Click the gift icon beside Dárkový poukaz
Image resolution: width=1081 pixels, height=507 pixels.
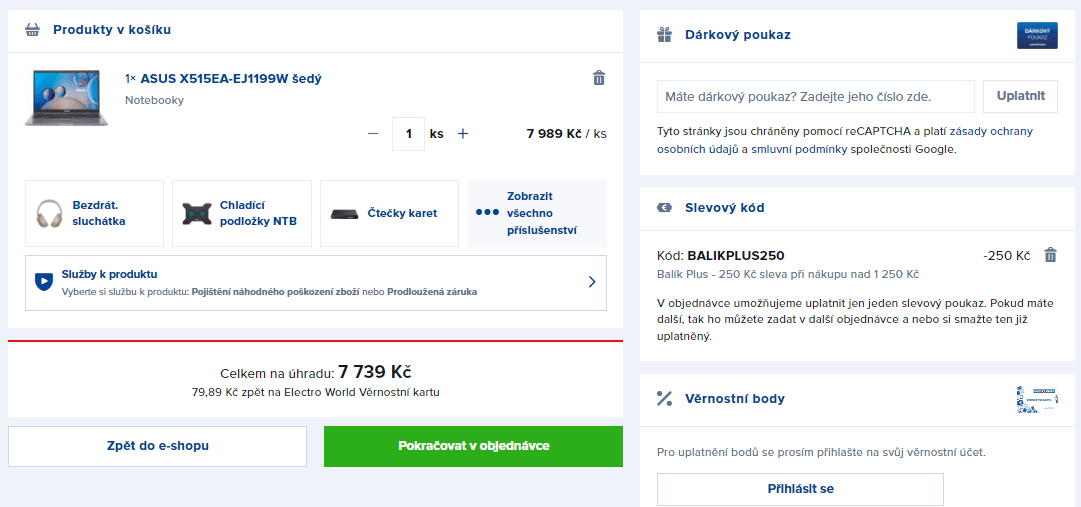(664, 34)
